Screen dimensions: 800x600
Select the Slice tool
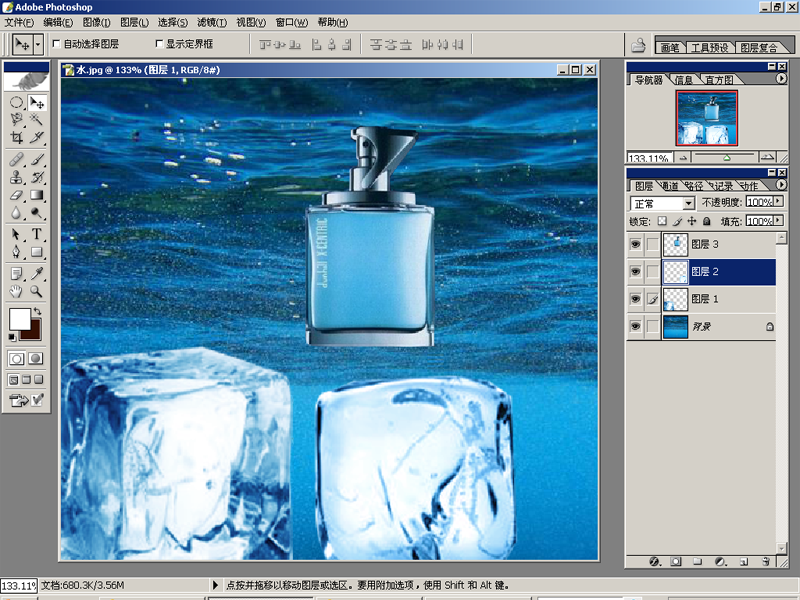[x=36, y=137]
